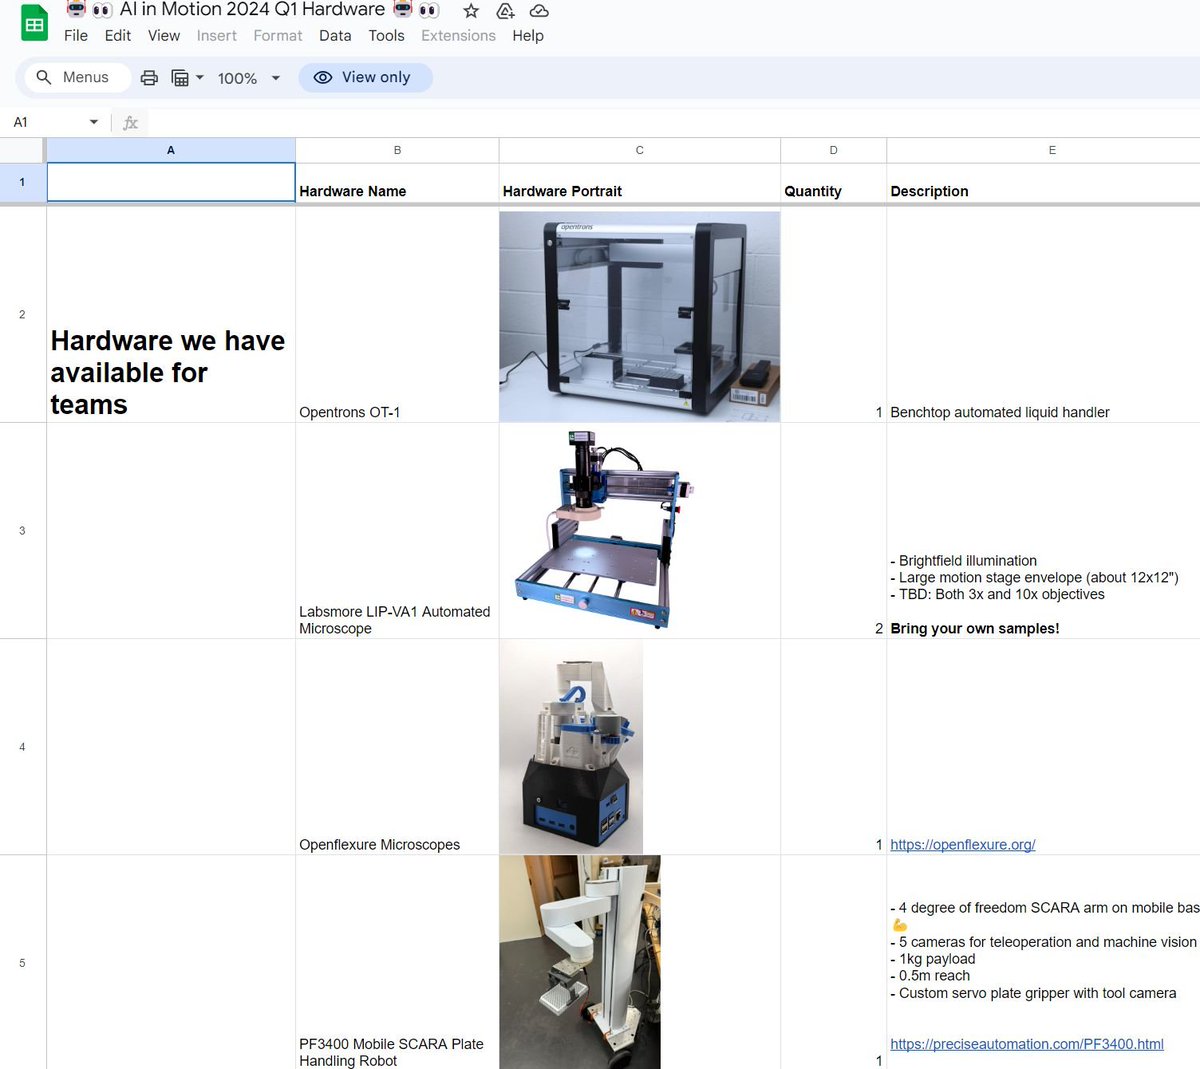Open the filter views table icon
The width and height of the screenshot is (1200, 1069).
click(180, 78)
